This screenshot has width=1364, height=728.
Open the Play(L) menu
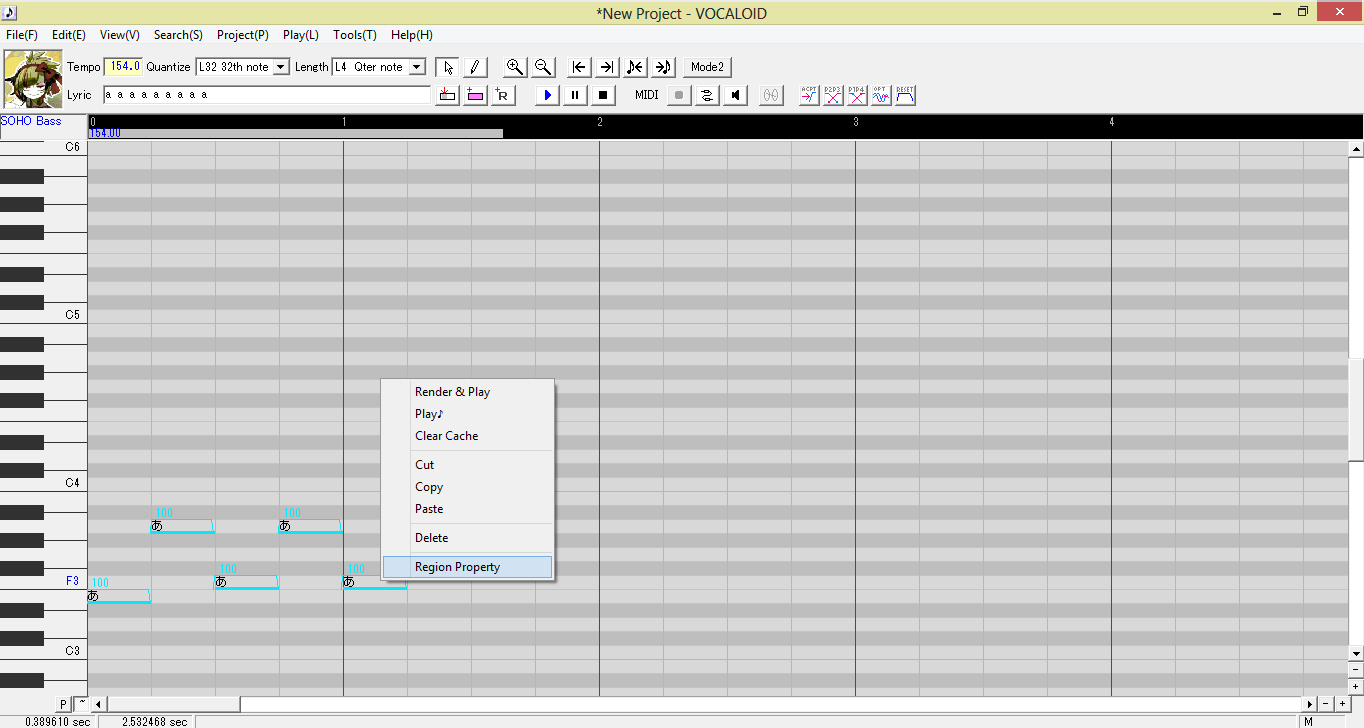click(301, 35)
